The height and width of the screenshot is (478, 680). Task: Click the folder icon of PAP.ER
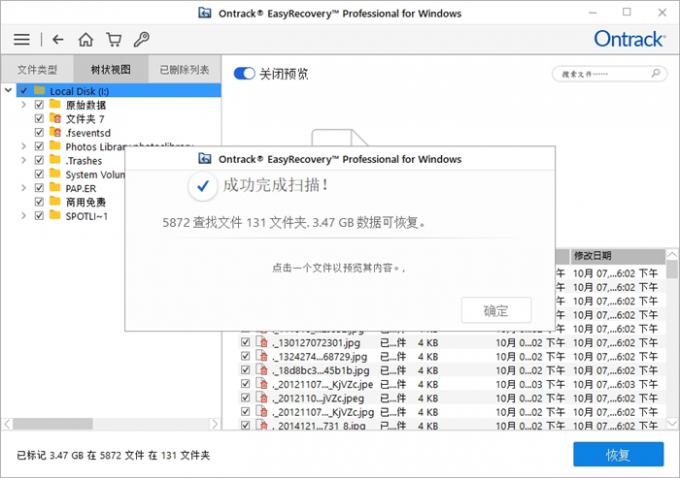pos(55,187)
